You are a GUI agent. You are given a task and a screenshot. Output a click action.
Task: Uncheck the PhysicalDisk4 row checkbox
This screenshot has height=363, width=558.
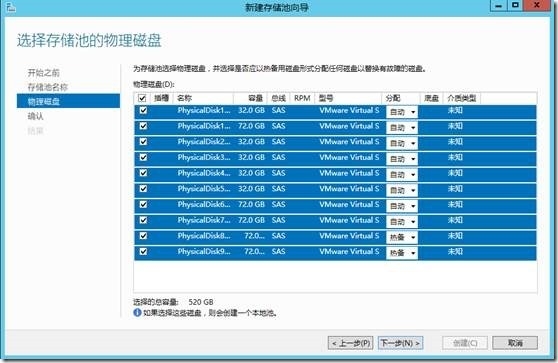pos(143,173)
